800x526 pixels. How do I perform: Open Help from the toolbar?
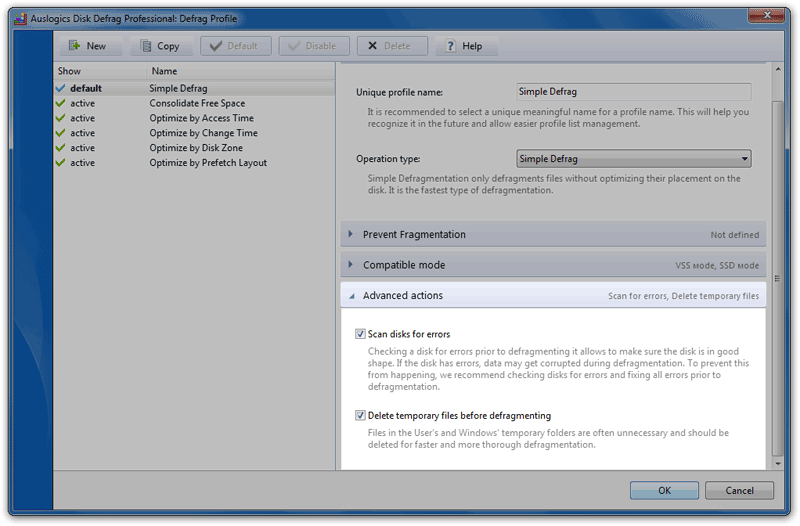click(466, 46)
